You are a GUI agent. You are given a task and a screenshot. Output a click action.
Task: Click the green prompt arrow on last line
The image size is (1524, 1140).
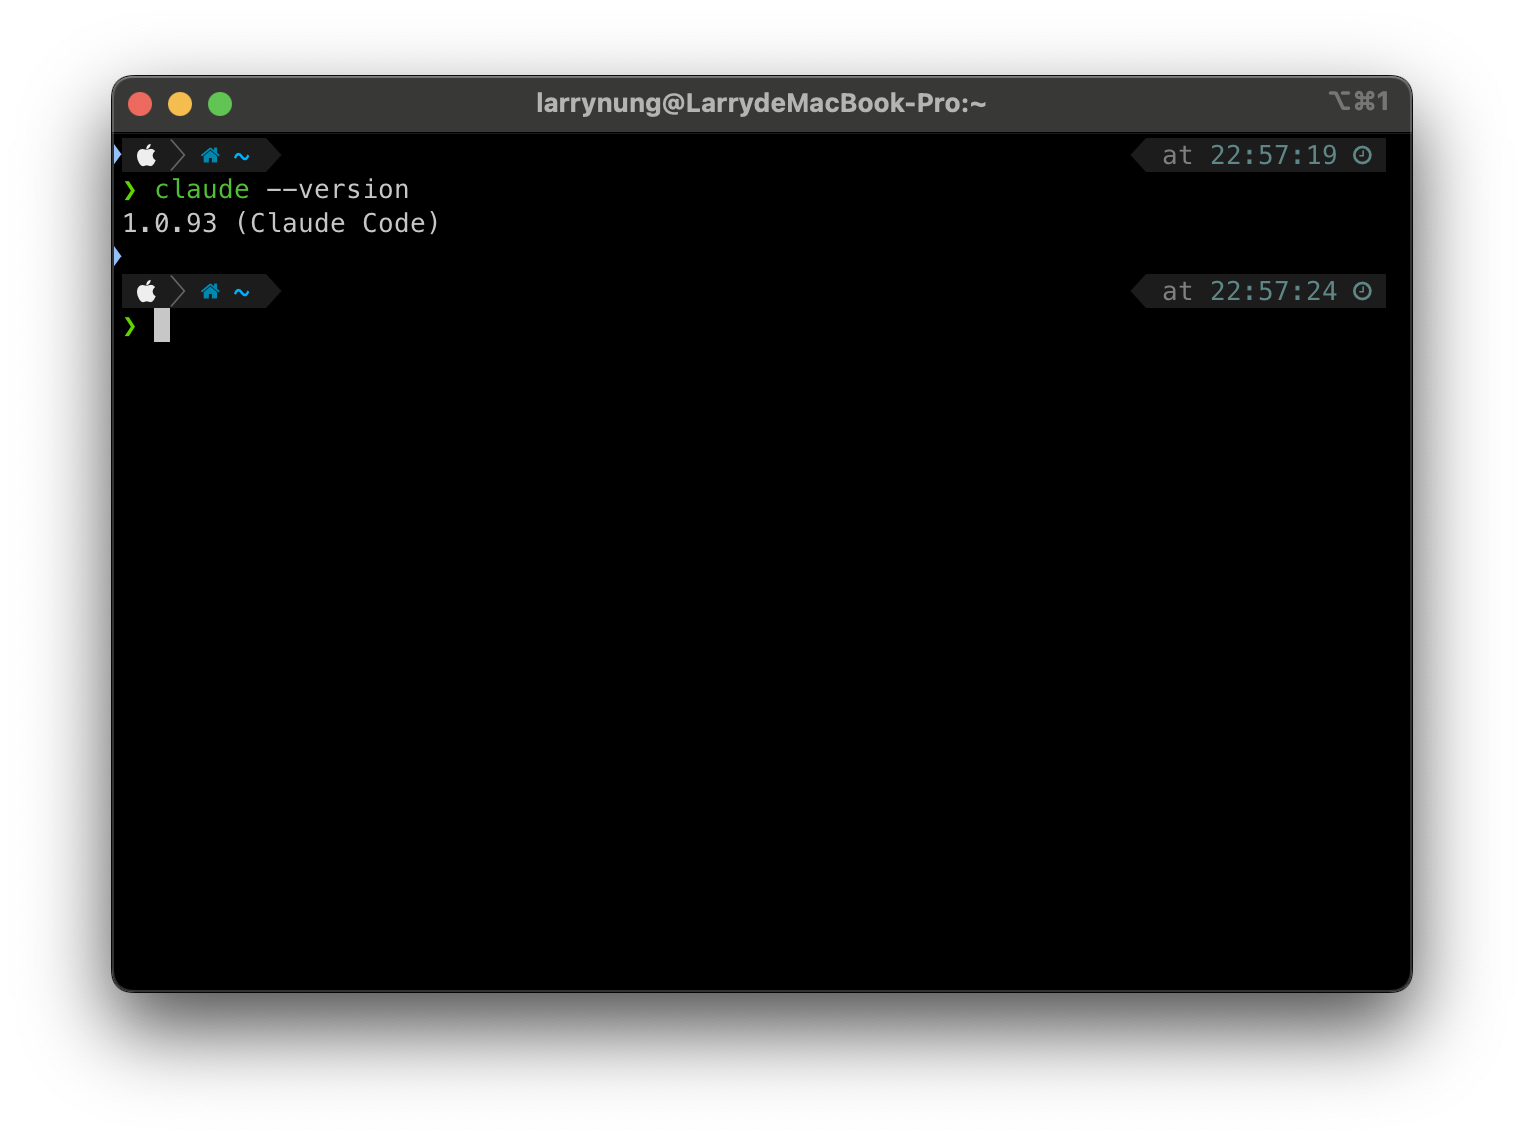pyautogui.click(x=130, y=326)
